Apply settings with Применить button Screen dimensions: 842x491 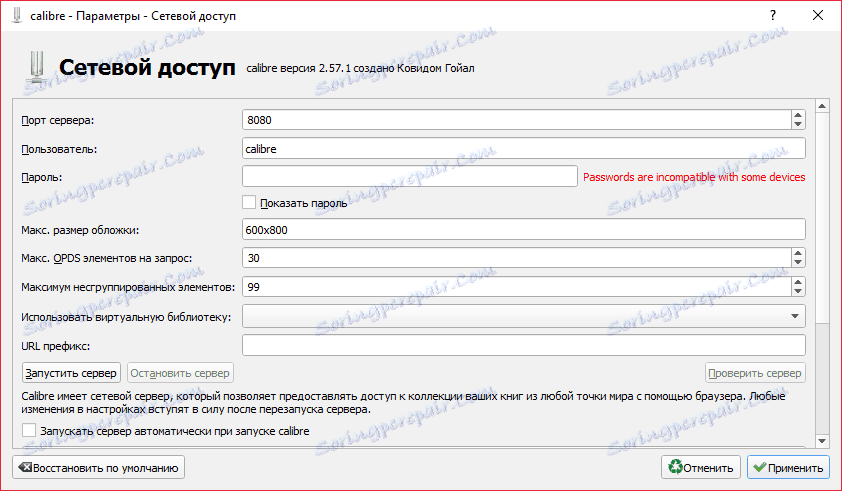[788, 467]
